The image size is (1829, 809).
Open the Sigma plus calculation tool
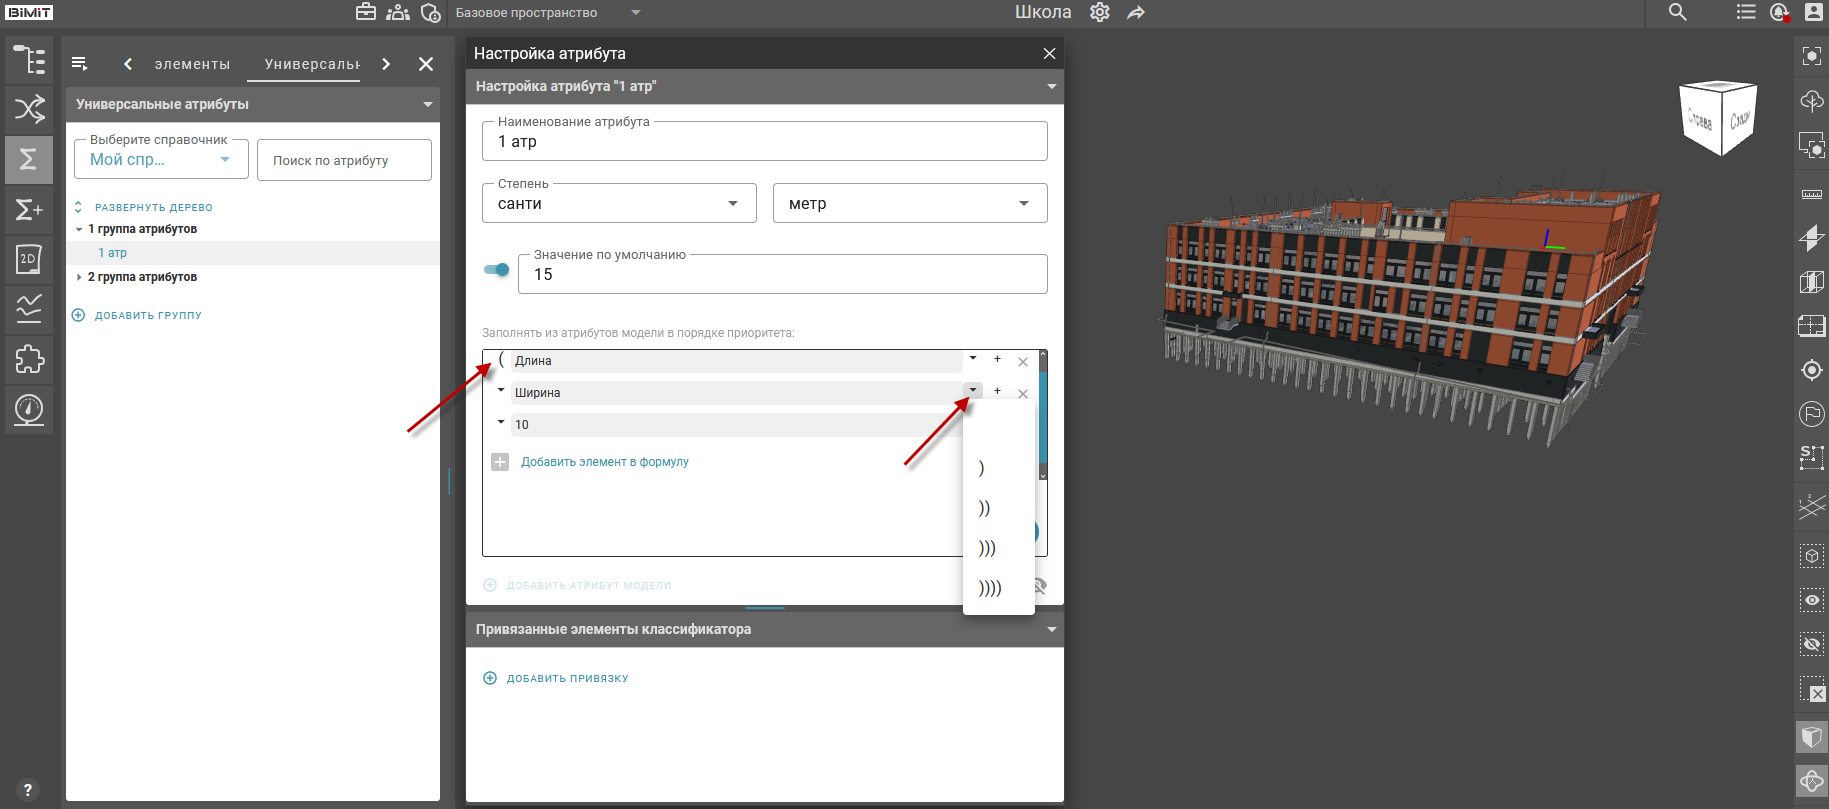[29, 209]
